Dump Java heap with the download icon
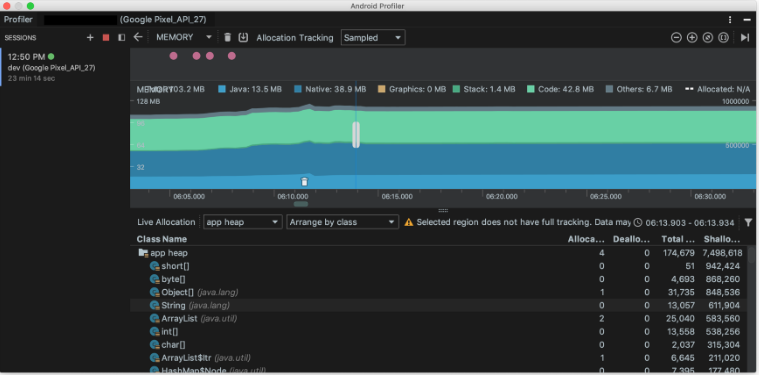 (243, 37)
